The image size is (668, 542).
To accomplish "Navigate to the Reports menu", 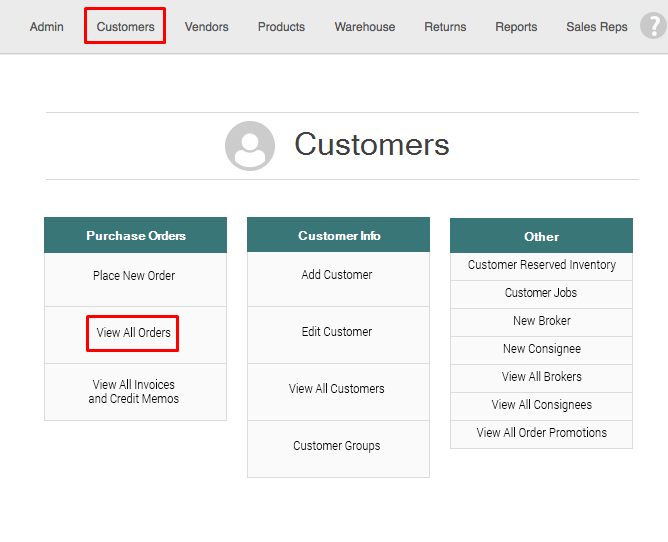I will [516, 27].
